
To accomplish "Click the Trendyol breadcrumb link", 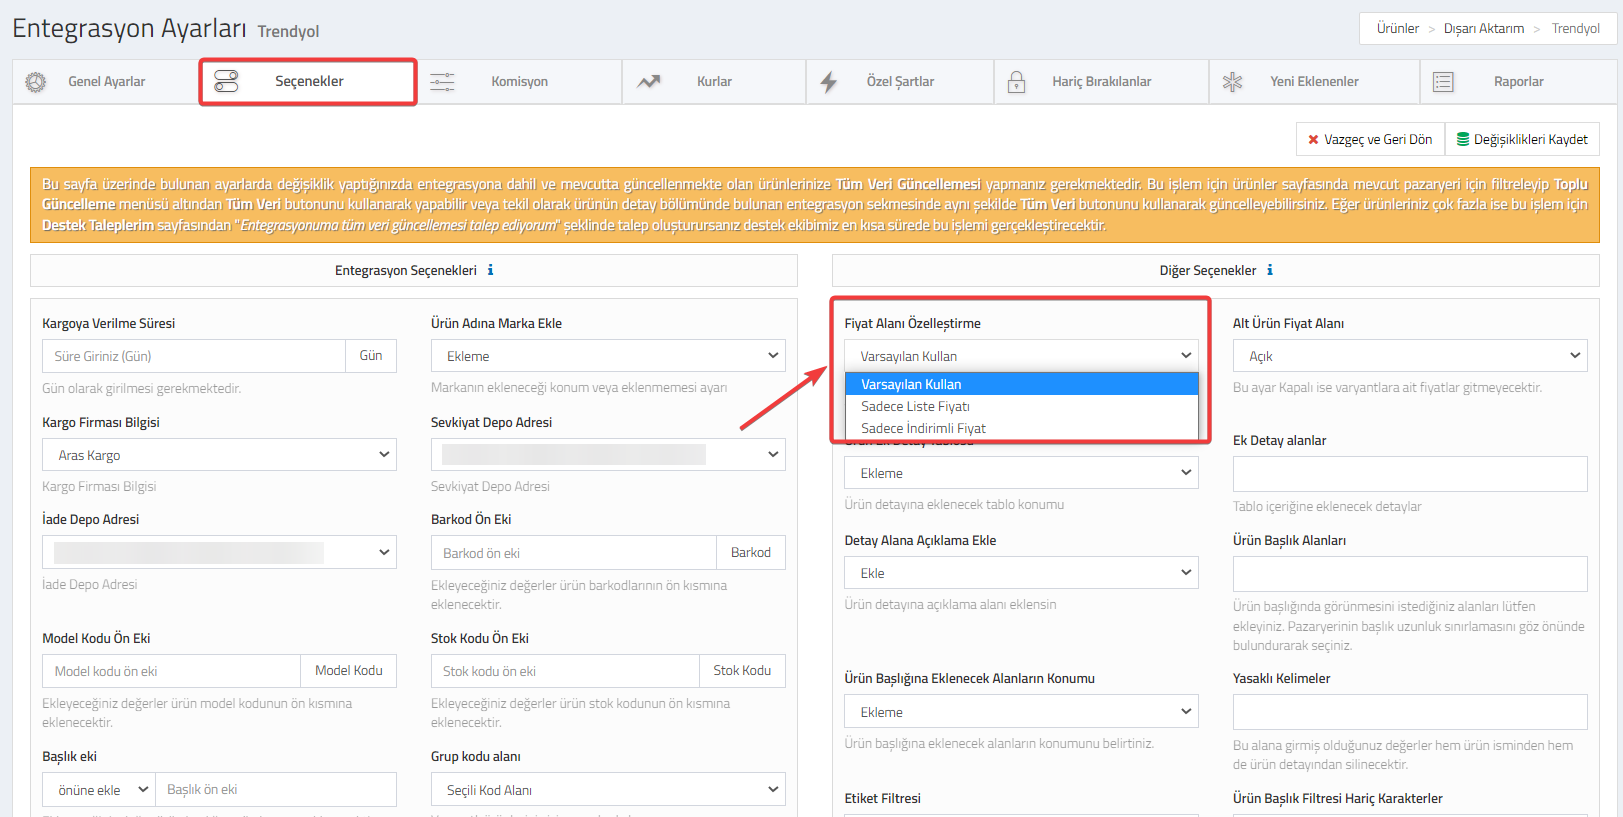I will tap(1575, 28).
